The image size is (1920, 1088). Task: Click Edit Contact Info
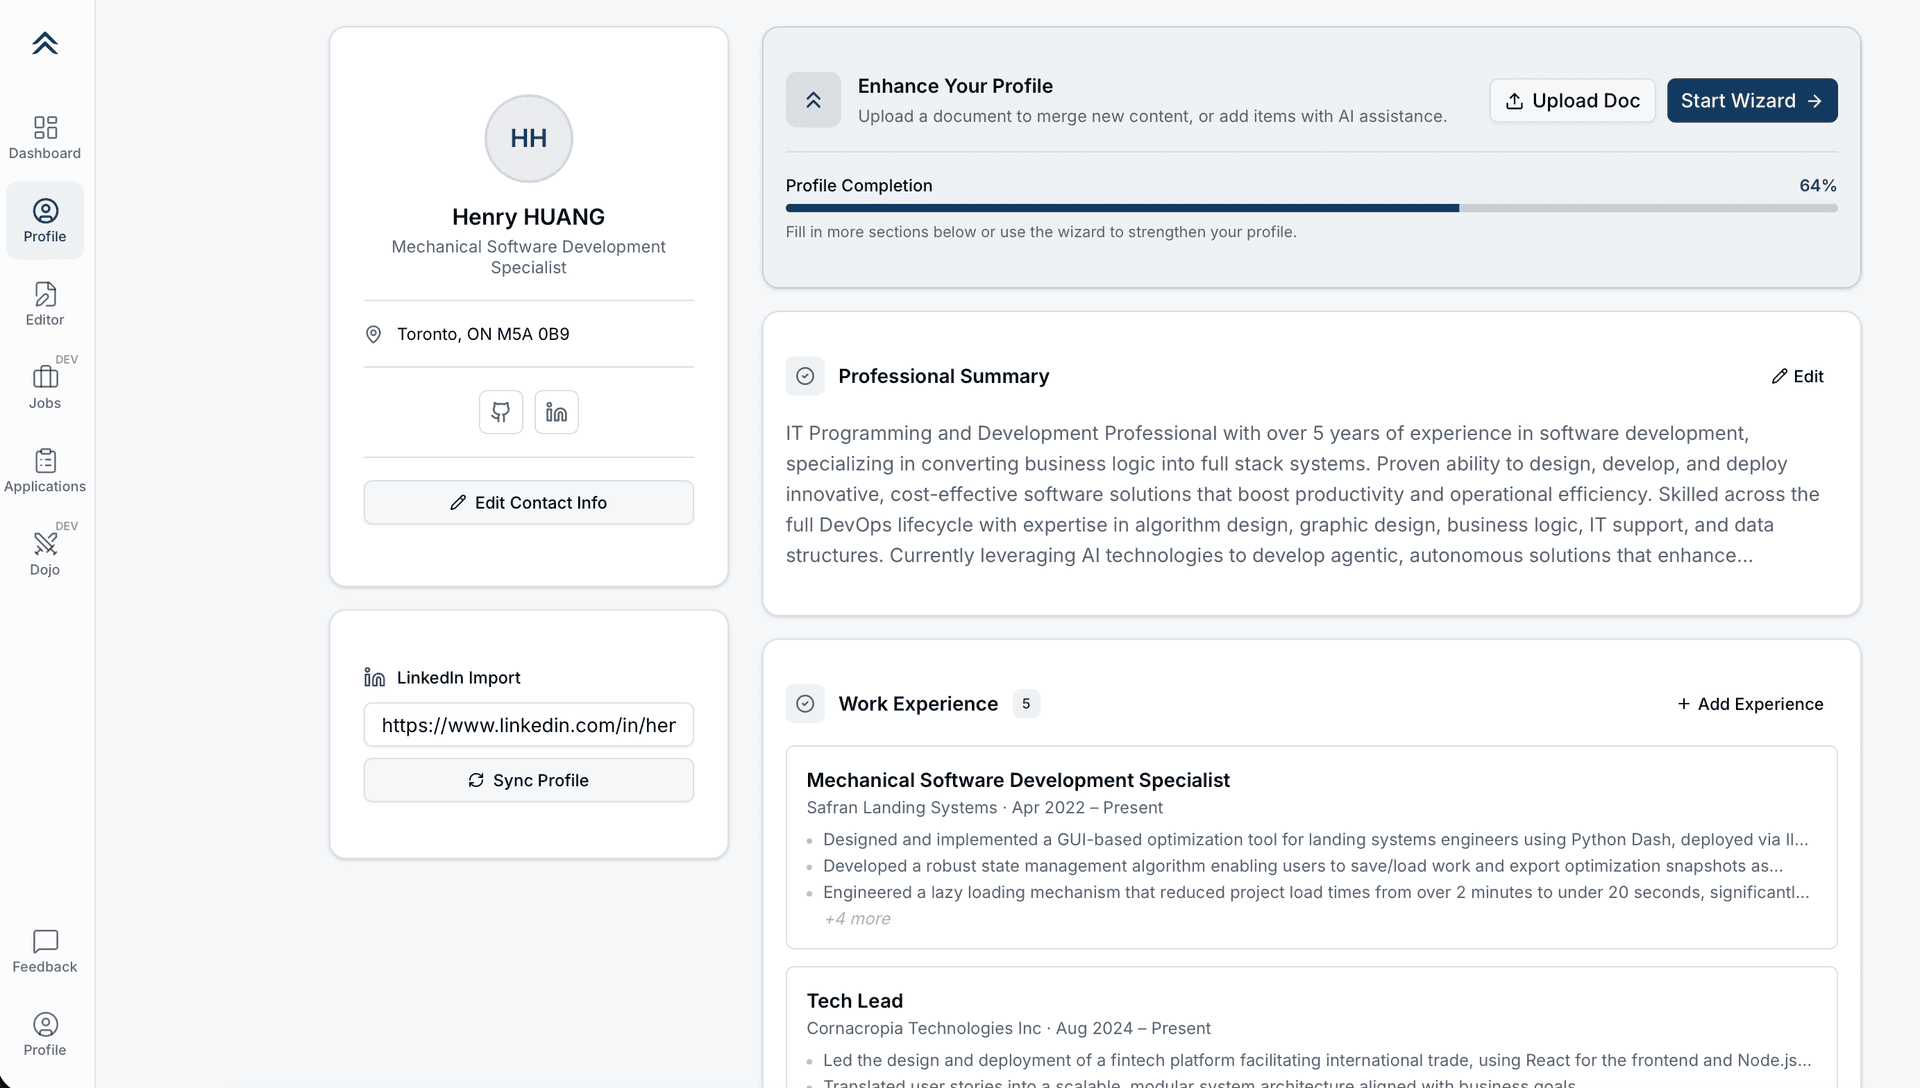pyautogui.click(x=528, y=502)
